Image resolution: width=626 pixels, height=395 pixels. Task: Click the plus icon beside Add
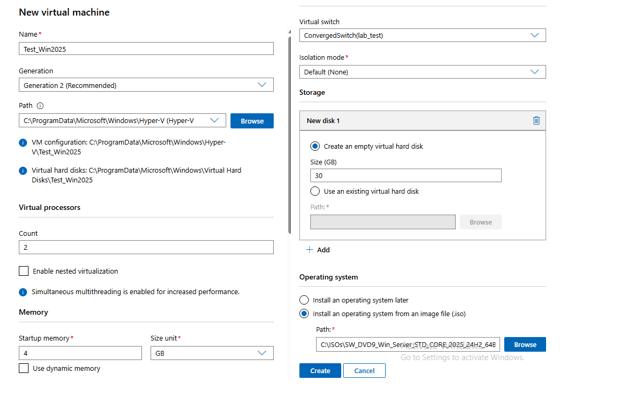click(x=309, y=250)
